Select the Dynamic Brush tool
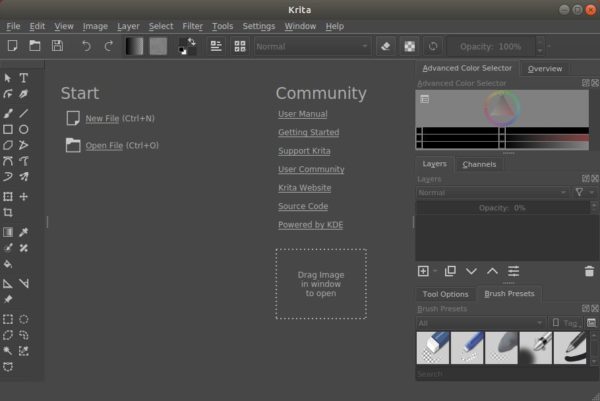Image resolution: width=600 pixels, height=401 pixels. (8, 176)
